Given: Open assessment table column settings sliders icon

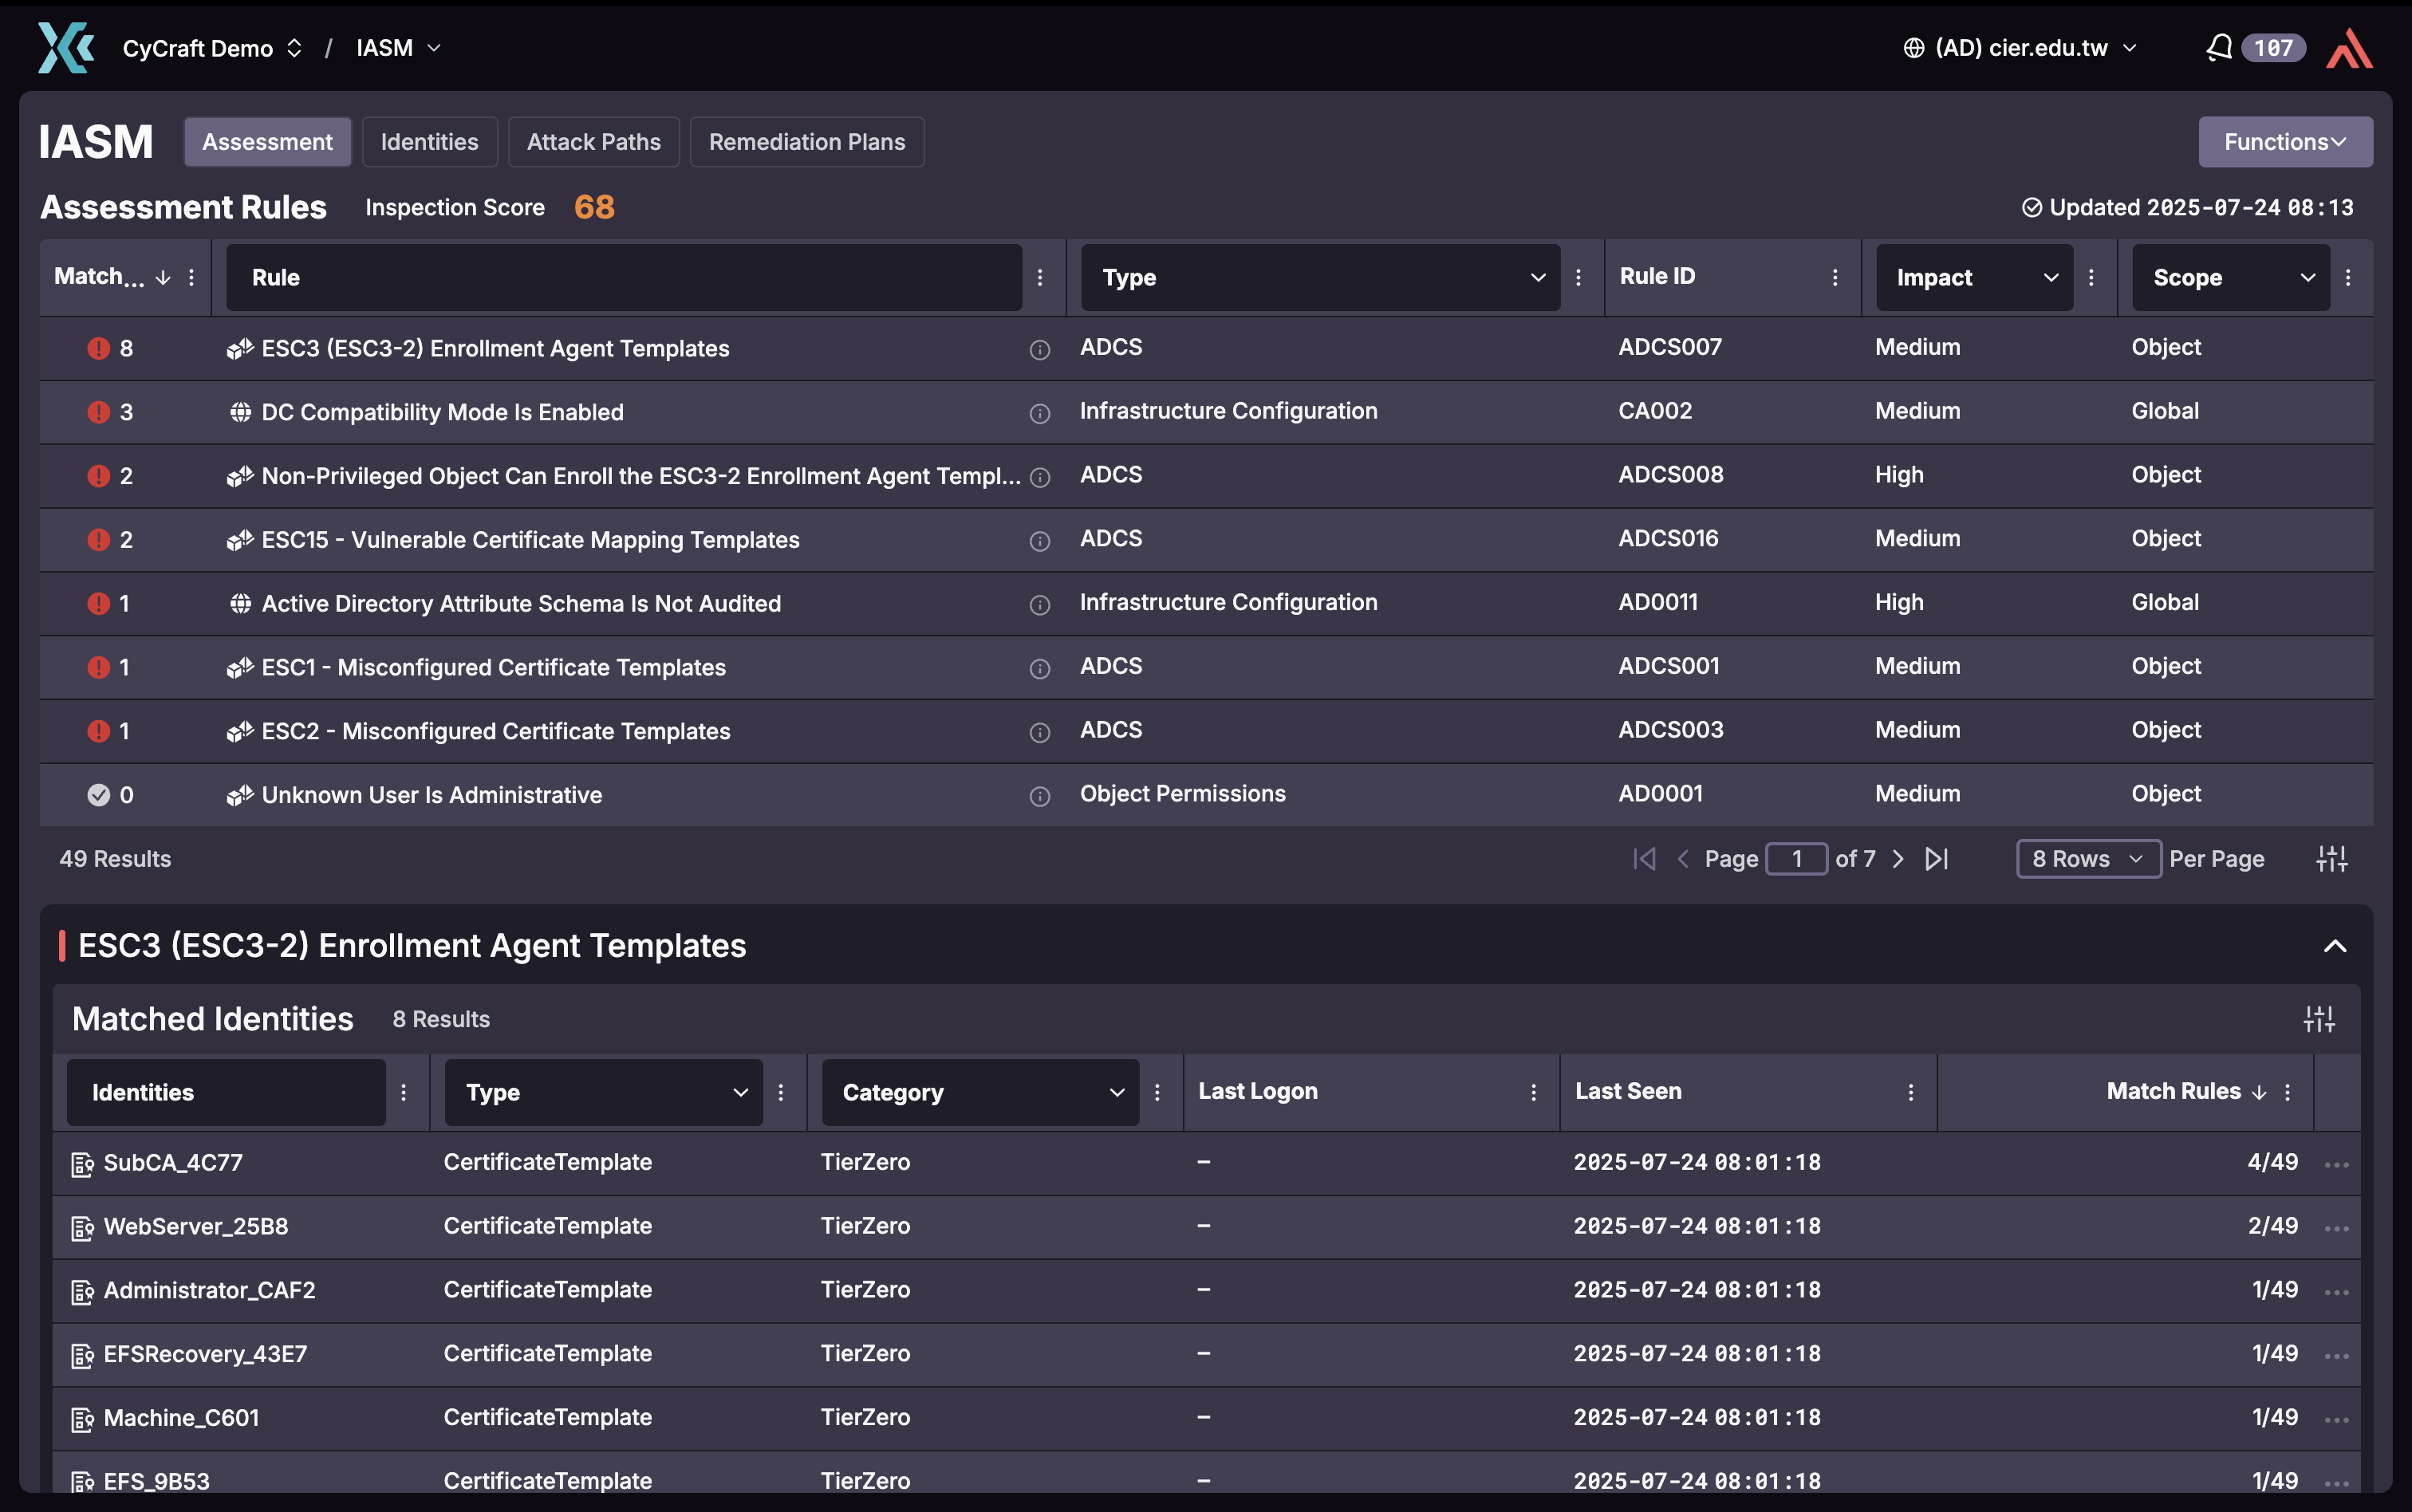Looking at the screenshot, I should tap(2331, 859).
